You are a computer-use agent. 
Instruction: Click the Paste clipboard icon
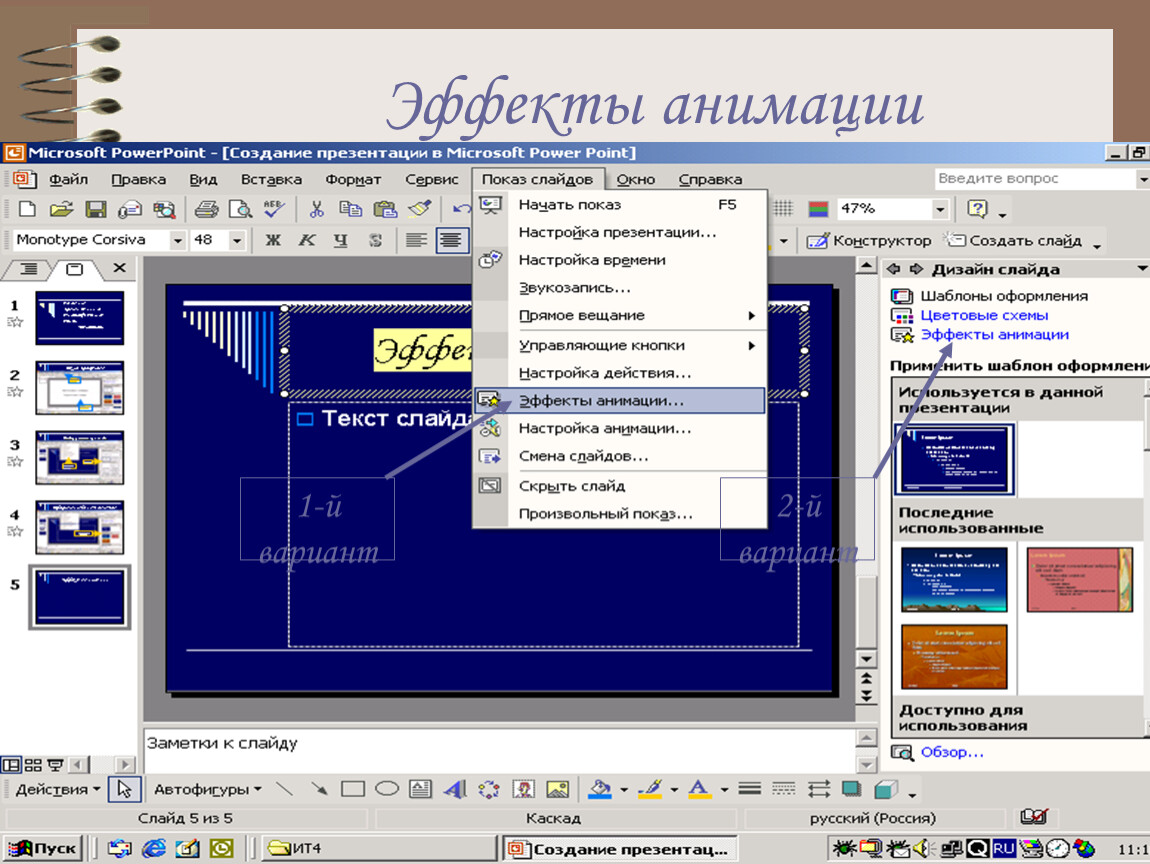(385, 209)
